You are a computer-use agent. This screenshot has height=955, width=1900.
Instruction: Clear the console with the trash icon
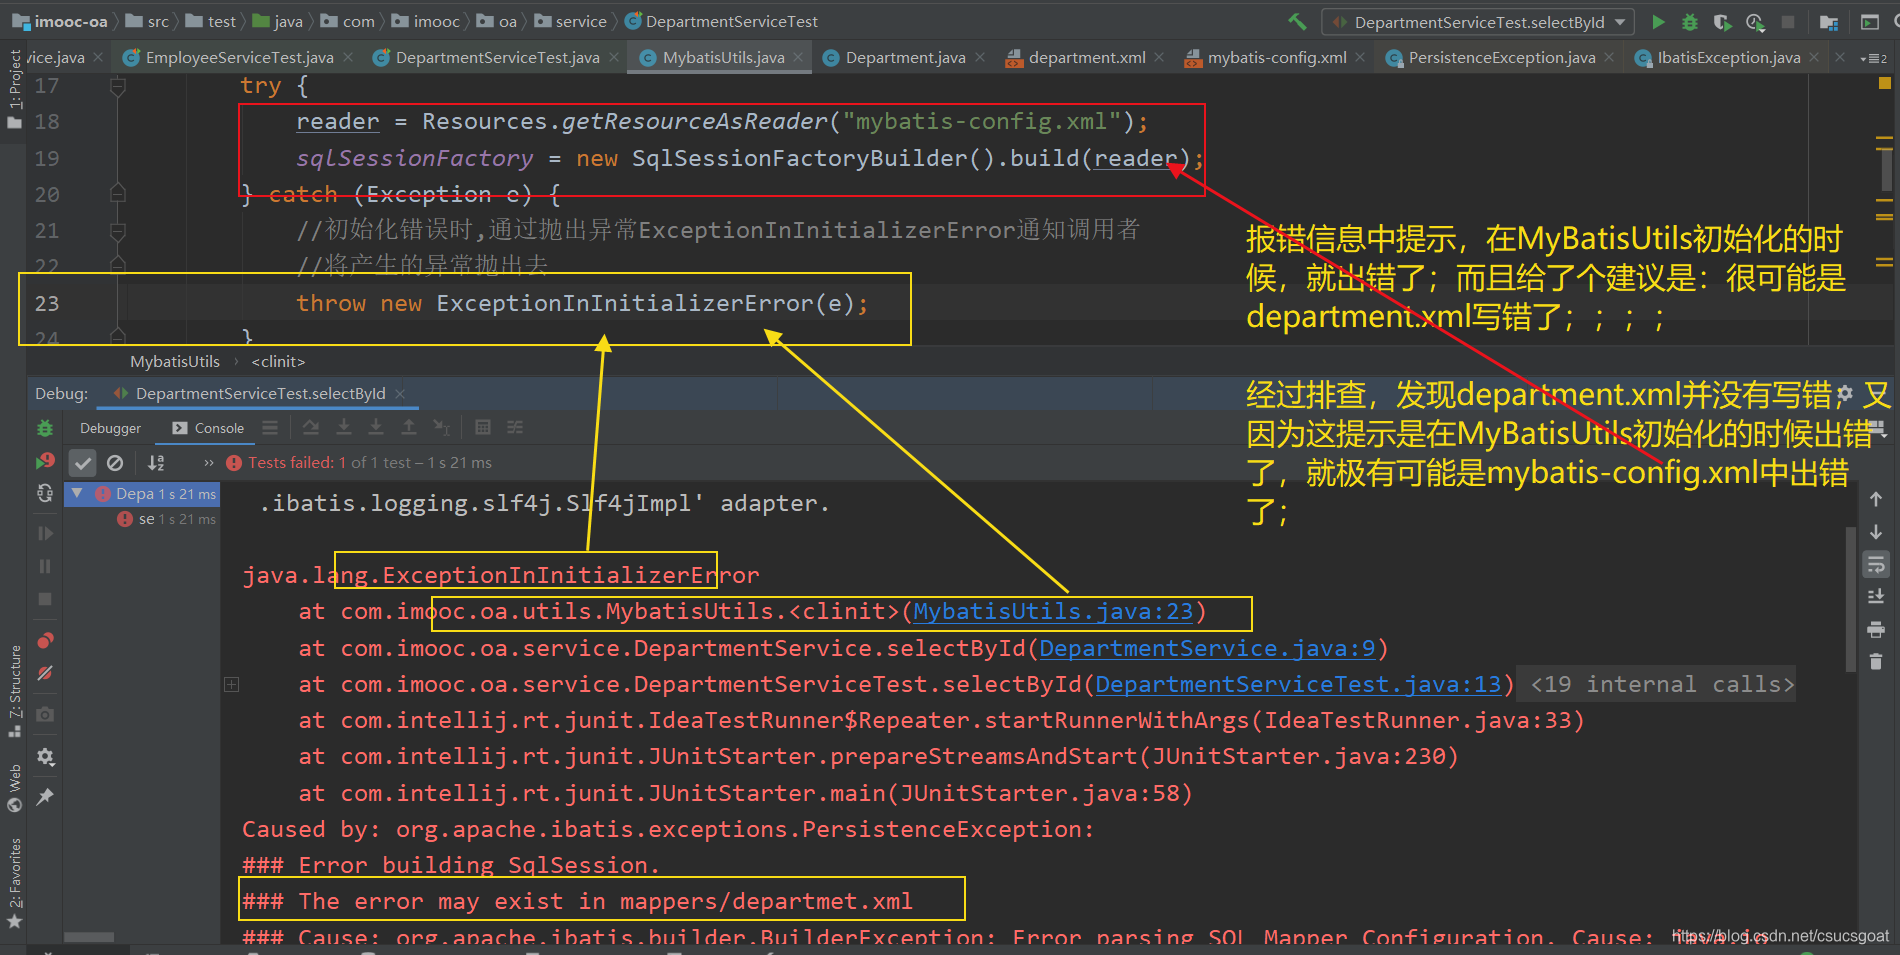click(x=1877, y=662)
